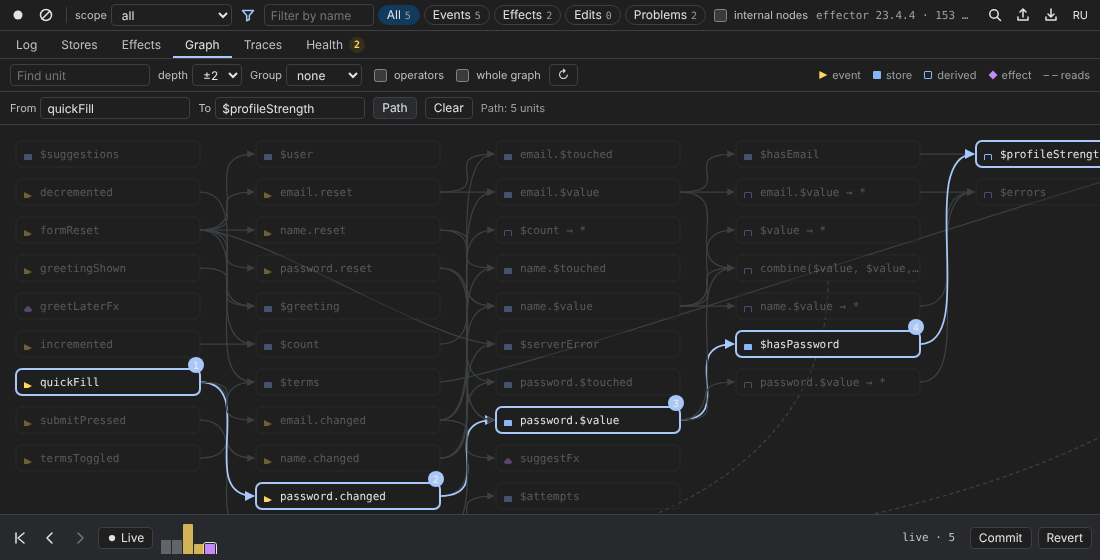The width and height of the screenshot is (1100, 560).
Task: Select the Edits 0 filter pill
Action: pyautogui.click(x=593, y=15)
